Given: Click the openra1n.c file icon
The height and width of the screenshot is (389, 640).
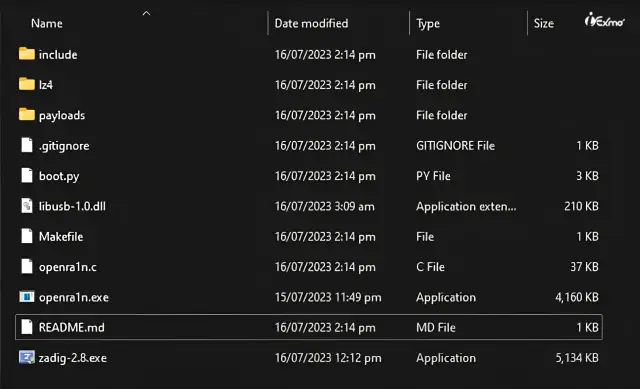Looking at the screenshot, I should pyautogui.click(x=27, y=267).
